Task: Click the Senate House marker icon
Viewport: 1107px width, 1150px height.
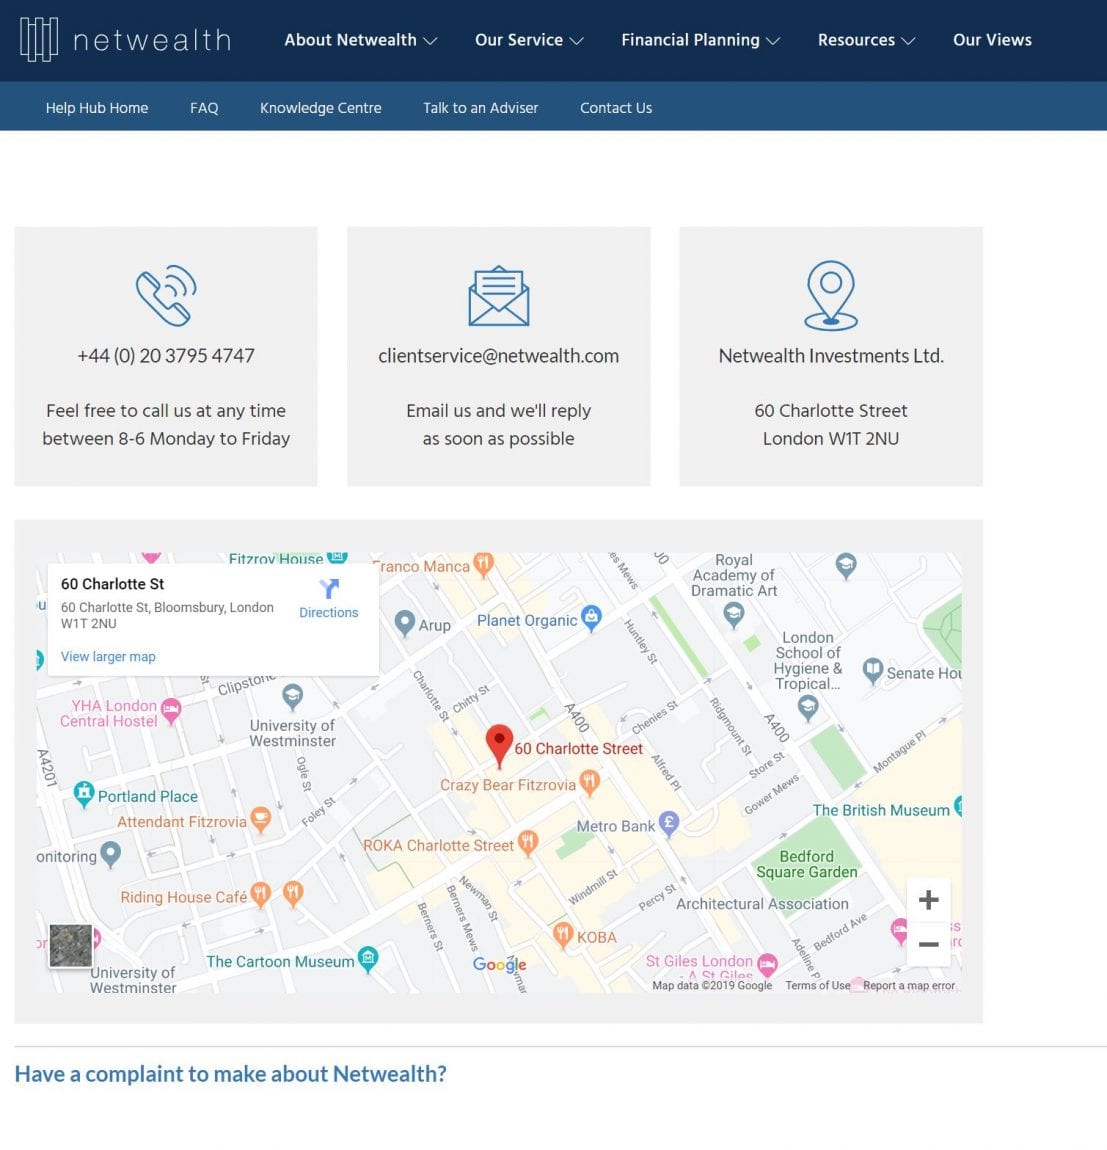Action: point(872,670)
